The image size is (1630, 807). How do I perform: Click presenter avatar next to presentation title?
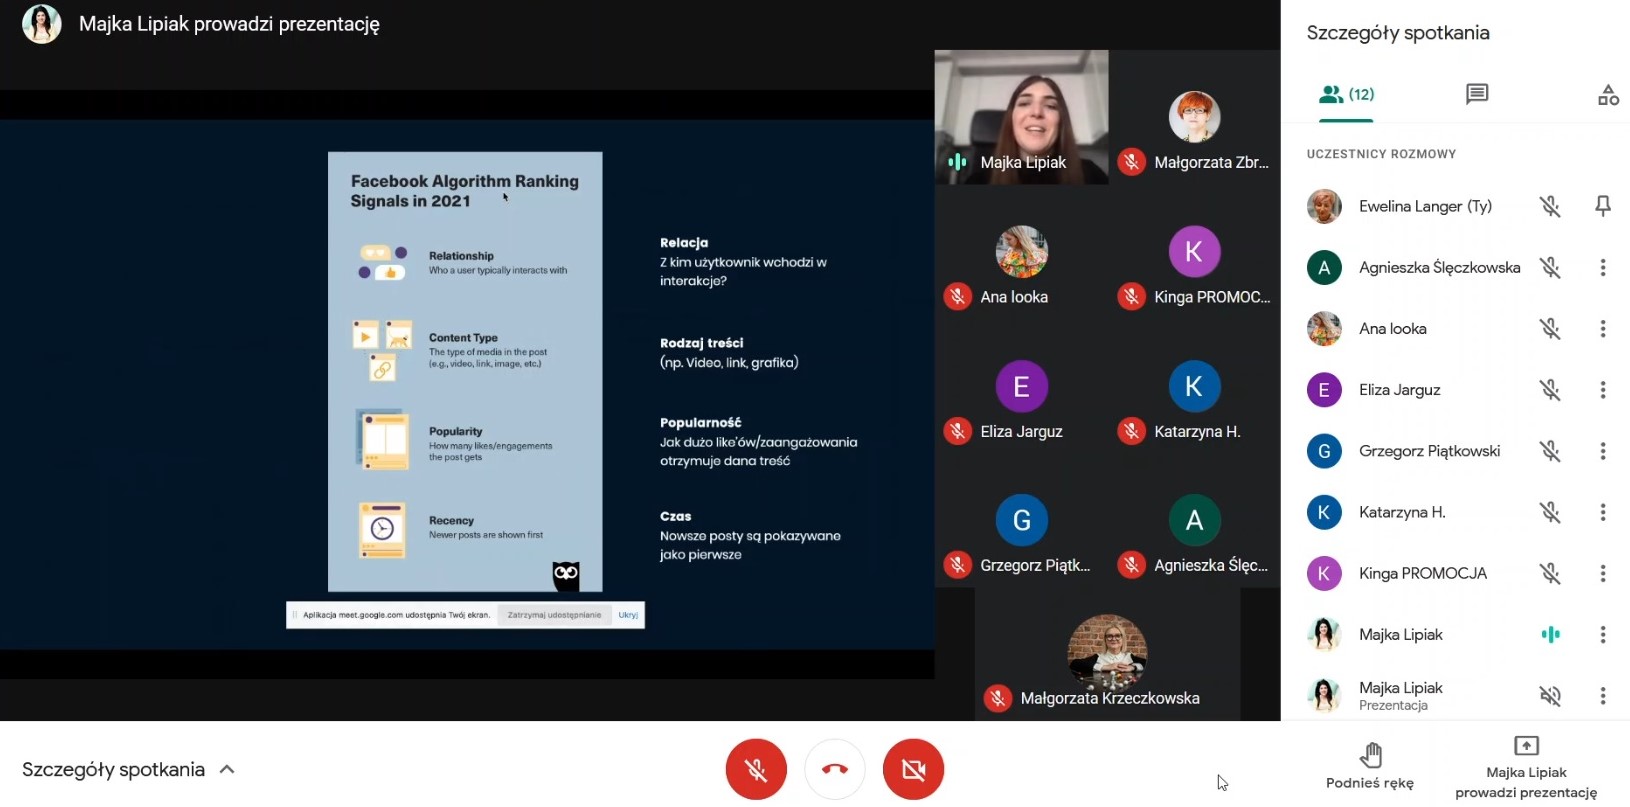(42, 24)
